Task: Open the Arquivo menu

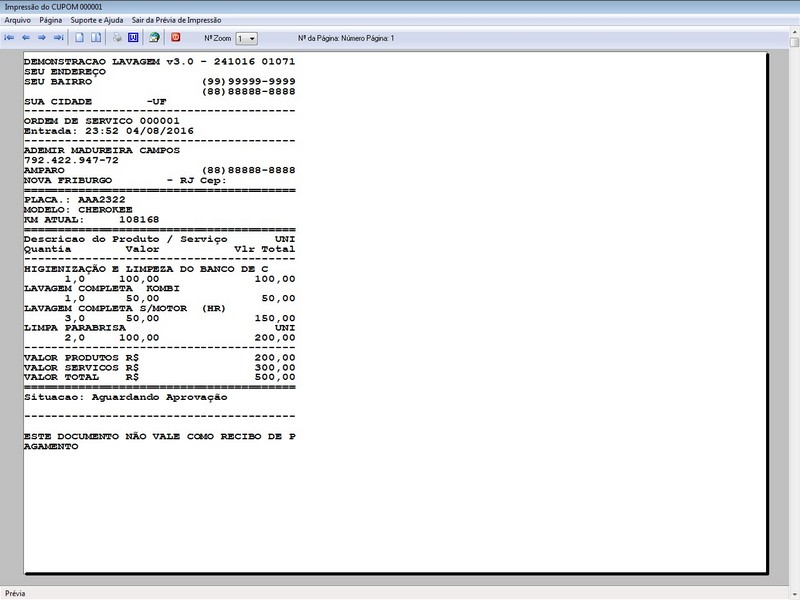Action: 17,20
